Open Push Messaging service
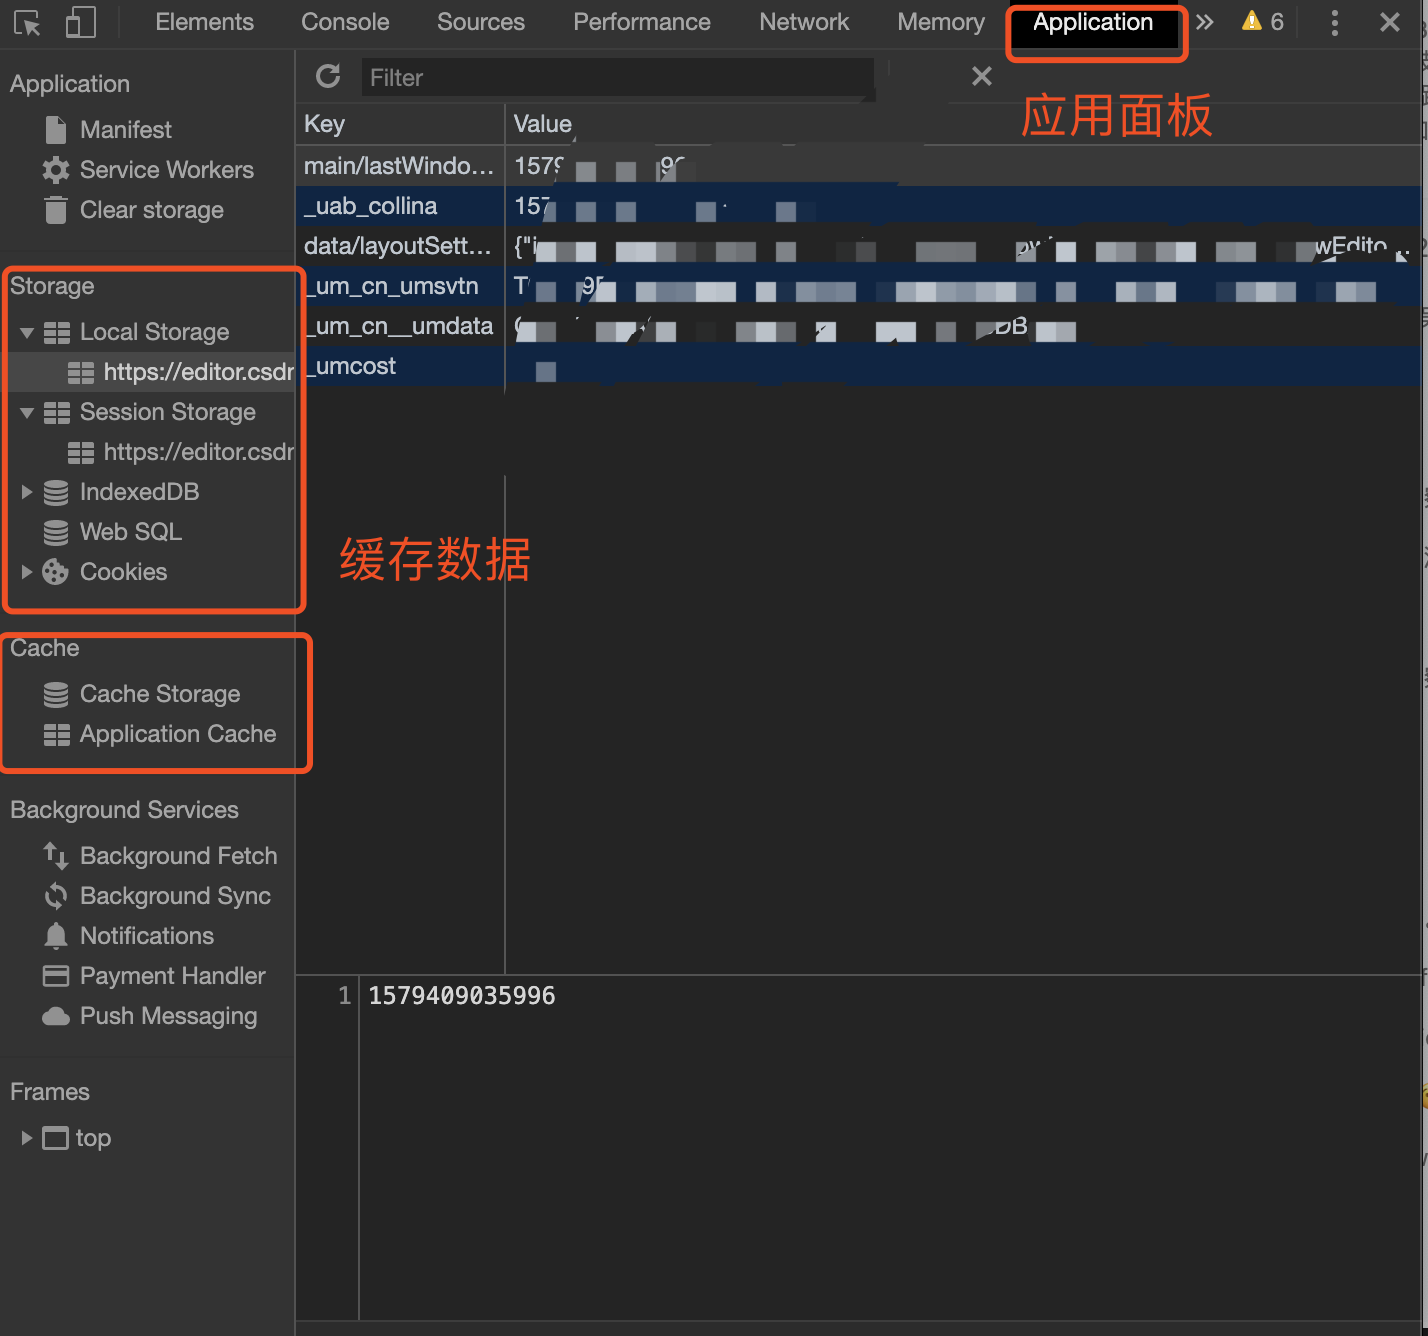This screenshot has width=1428, height=1336. [169, 1016]
